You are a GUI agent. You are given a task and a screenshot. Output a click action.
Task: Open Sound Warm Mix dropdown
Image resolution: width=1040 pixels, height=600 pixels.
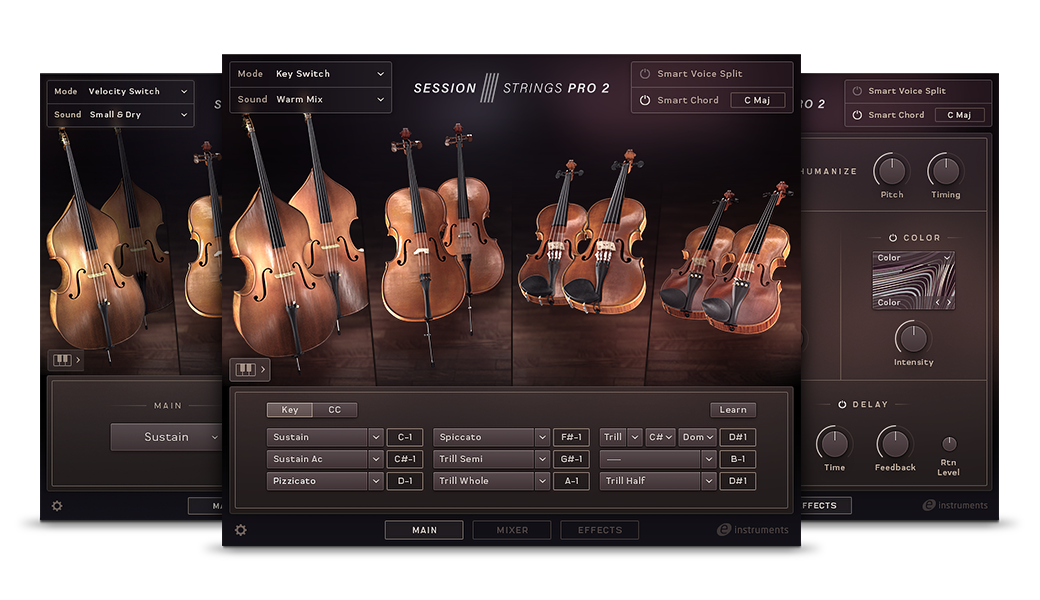coord(310,99)
